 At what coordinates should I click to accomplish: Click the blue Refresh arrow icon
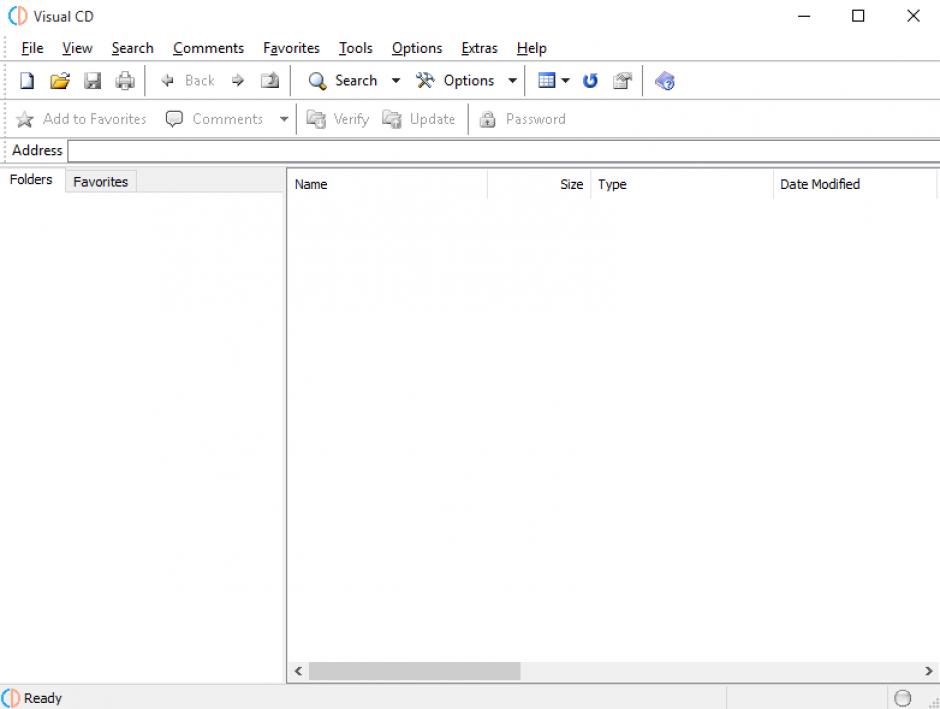coord(590,80)
